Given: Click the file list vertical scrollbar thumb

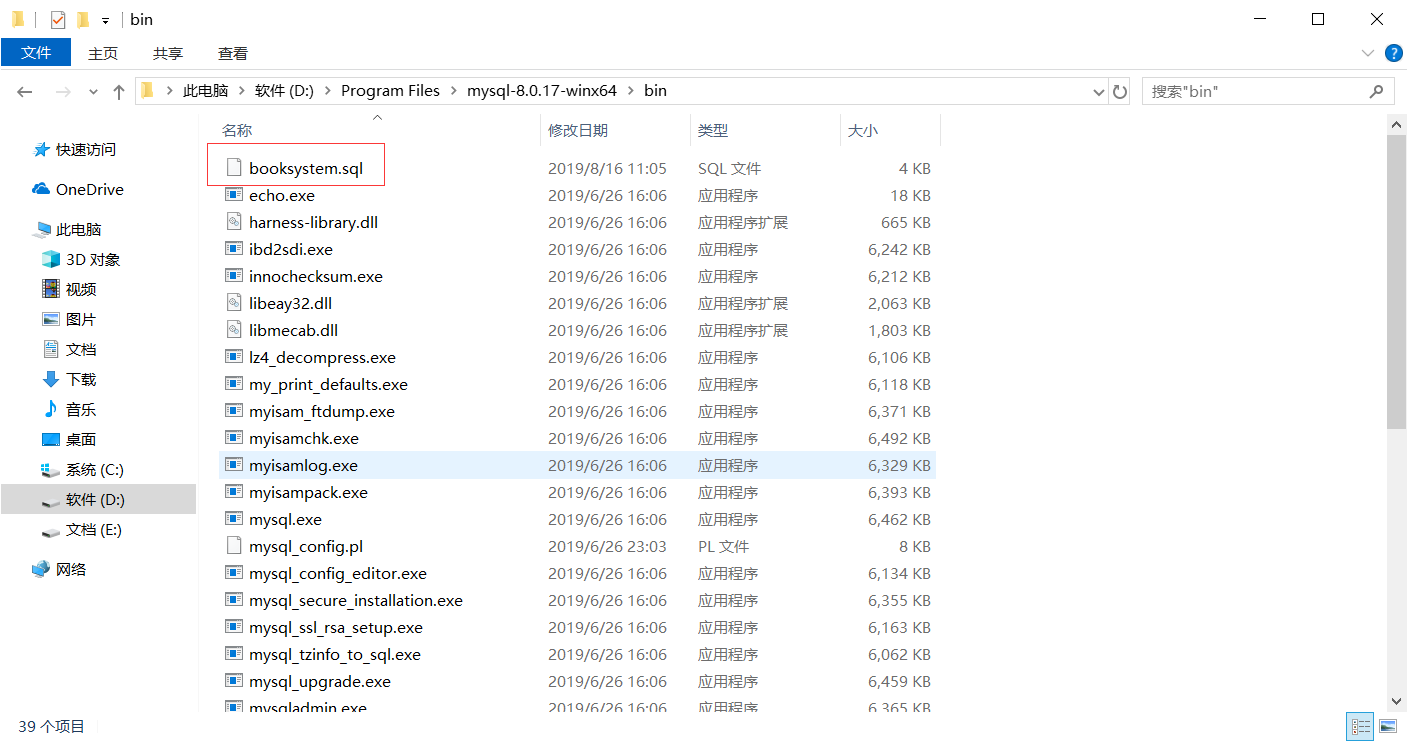Looking at the screenshot, I should pos(1397,281).
